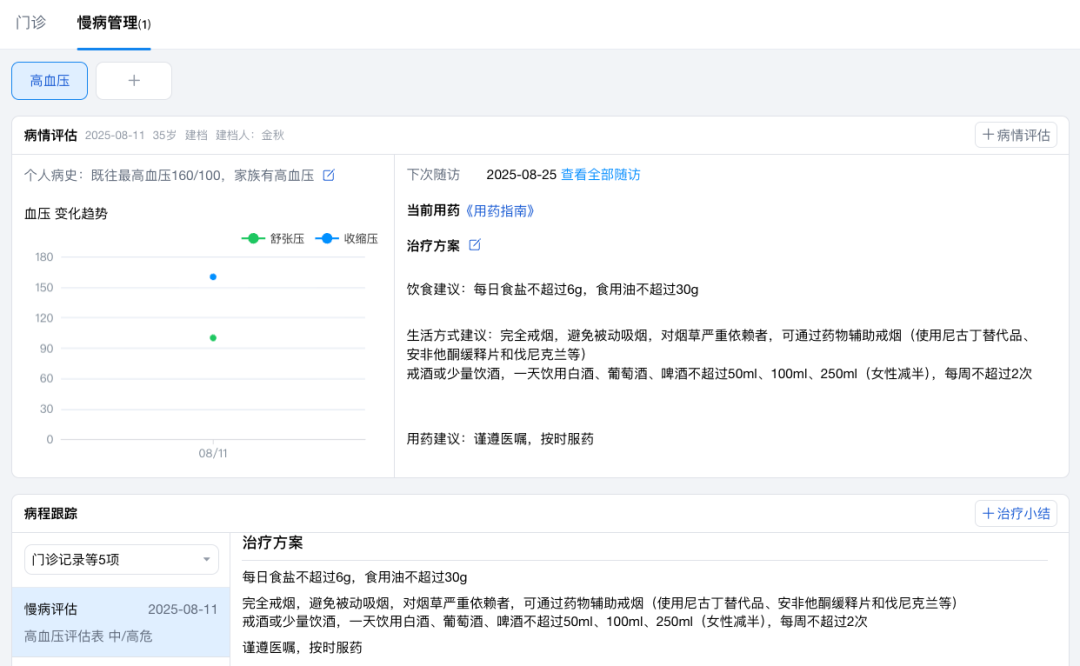Image resolution: width=1080 pixels, height=666 pixels.
Task: Click the plus icon on 治疗小结 button
Action: (x=989, y=512)
